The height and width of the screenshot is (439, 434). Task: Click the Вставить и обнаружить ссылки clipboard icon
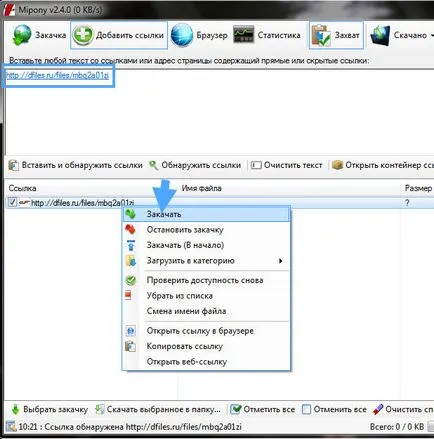13,165
